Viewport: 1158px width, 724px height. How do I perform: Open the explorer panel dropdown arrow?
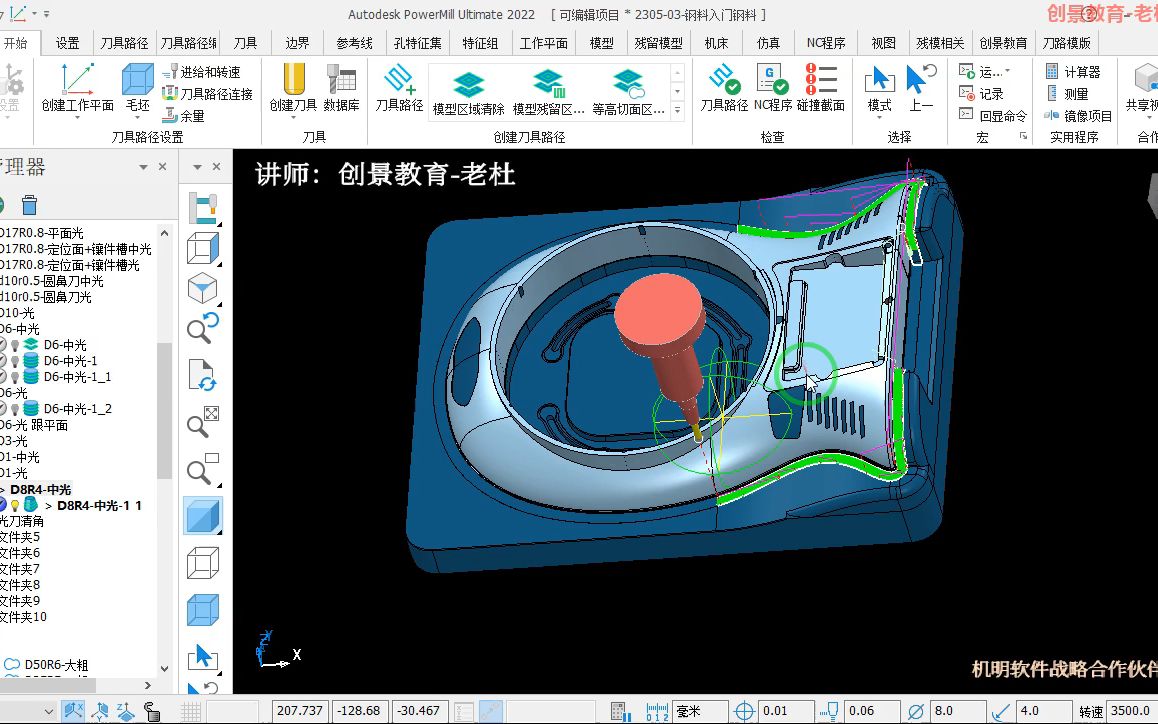[x=143, y=167]
